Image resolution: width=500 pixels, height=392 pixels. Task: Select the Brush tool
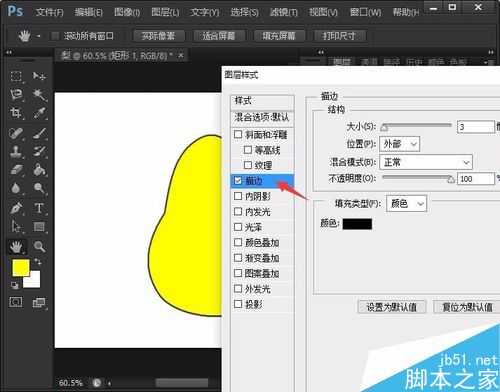39,133
